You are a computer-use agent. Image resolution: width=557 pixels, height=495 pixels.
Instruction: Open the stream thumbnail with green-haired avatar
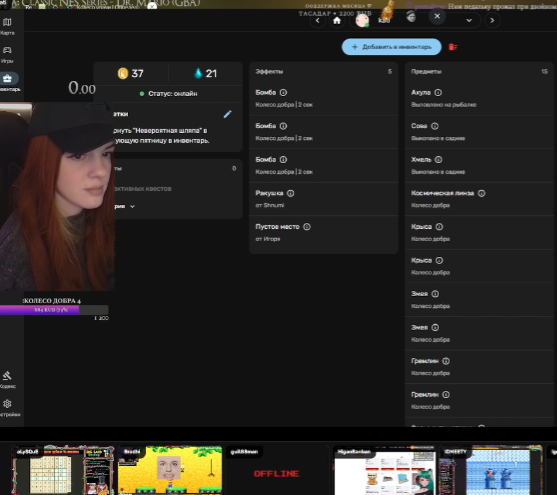coord(384,470)
